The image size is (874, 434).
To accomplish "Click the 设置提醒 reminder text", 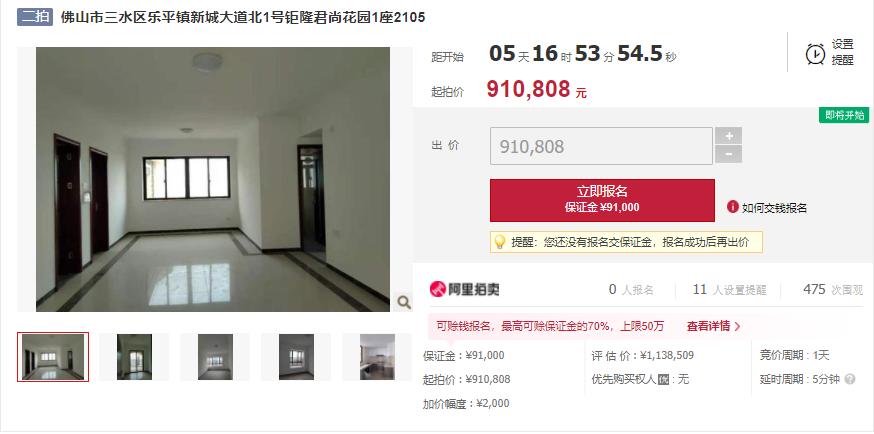I will click(843, 52).
